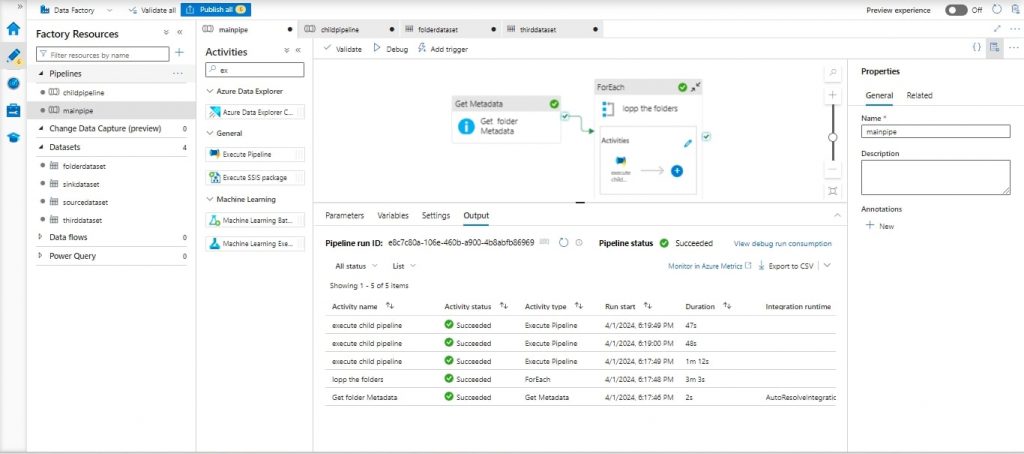Switch to the Variables tab

(x=393, y=215)
